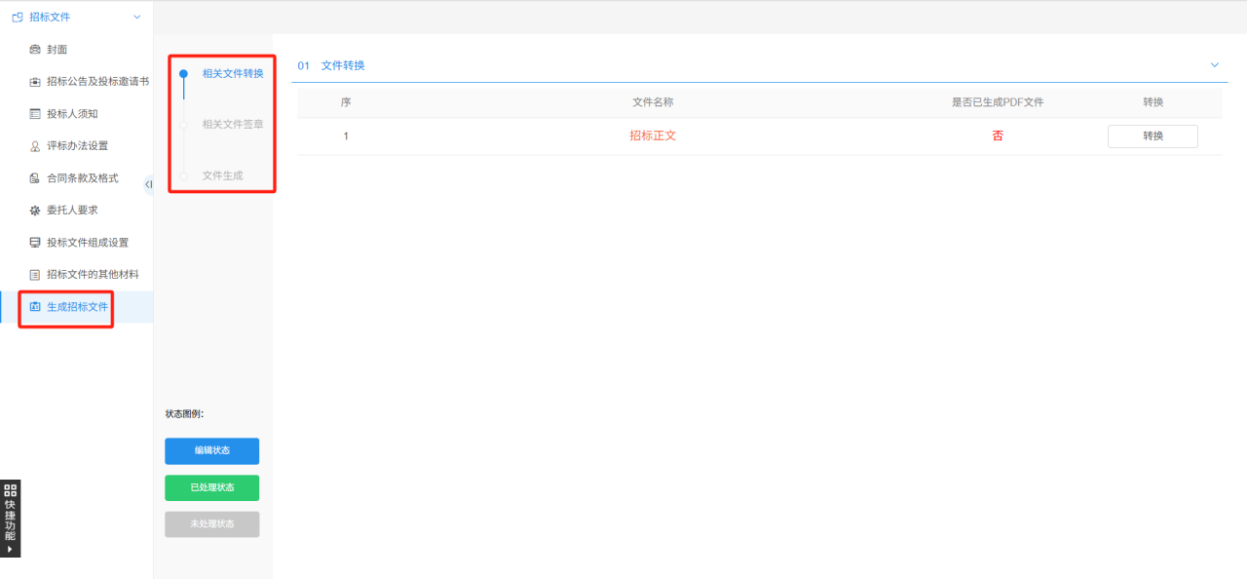Collapse the sidebar using the side handle
Viewport: 1248px width, 579px height.
[149, 184]
